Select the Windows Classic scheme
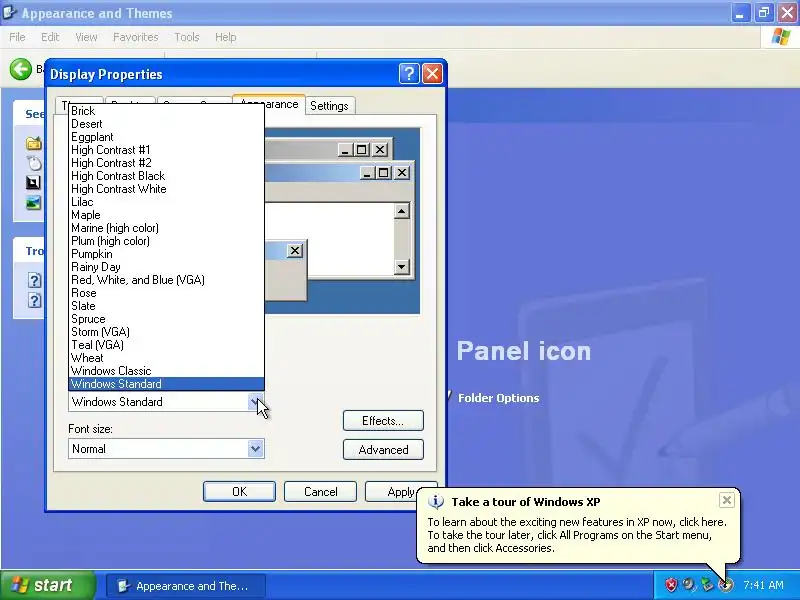This screenshot has width=800, height=600. click(166, 371)
